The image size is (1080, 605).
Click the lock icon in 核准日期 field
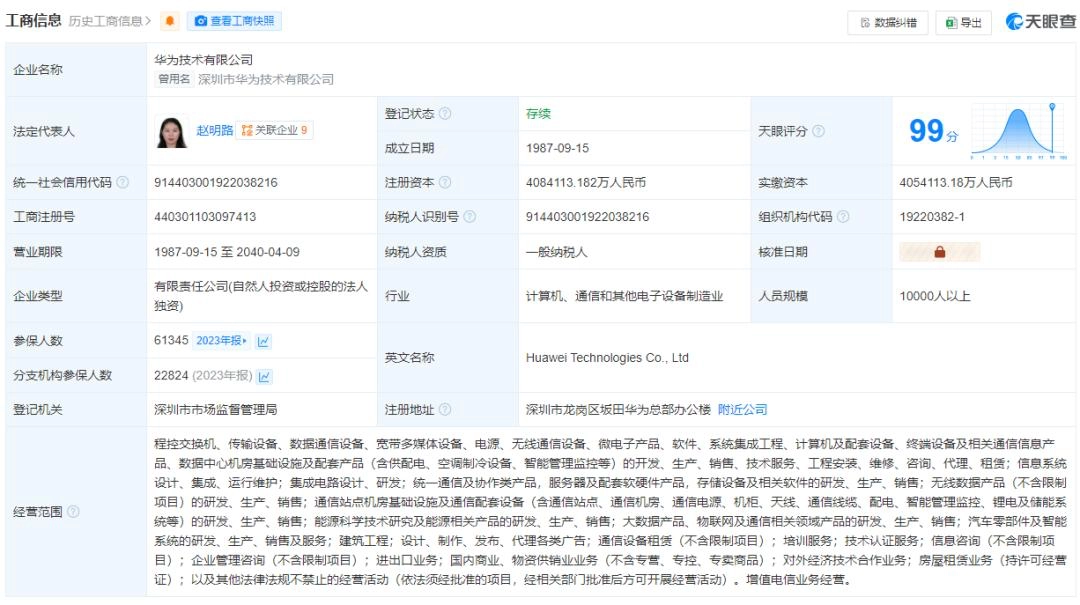[x=937, y=252]
